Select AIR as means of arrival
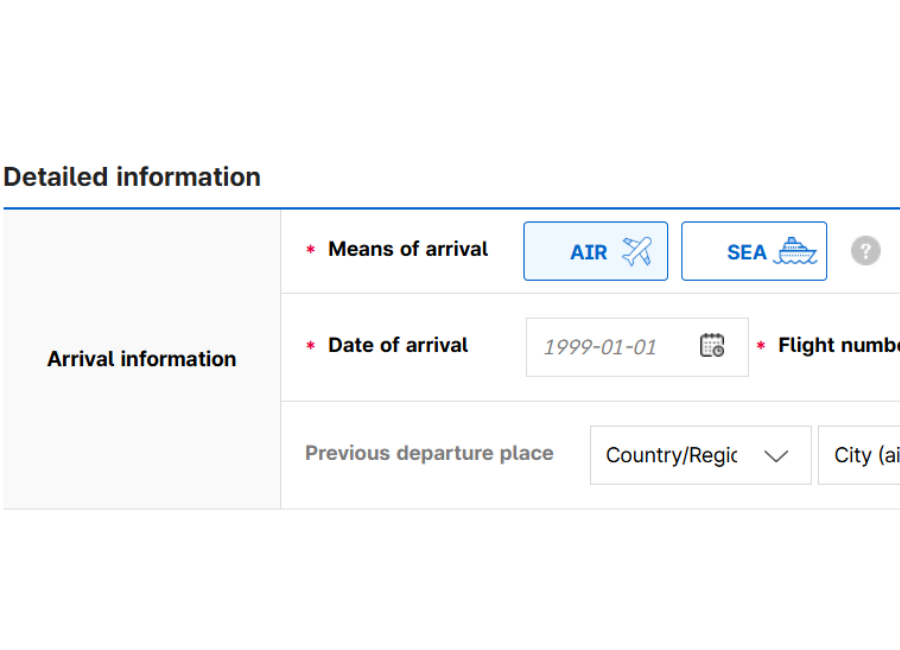 click(595, 251)
